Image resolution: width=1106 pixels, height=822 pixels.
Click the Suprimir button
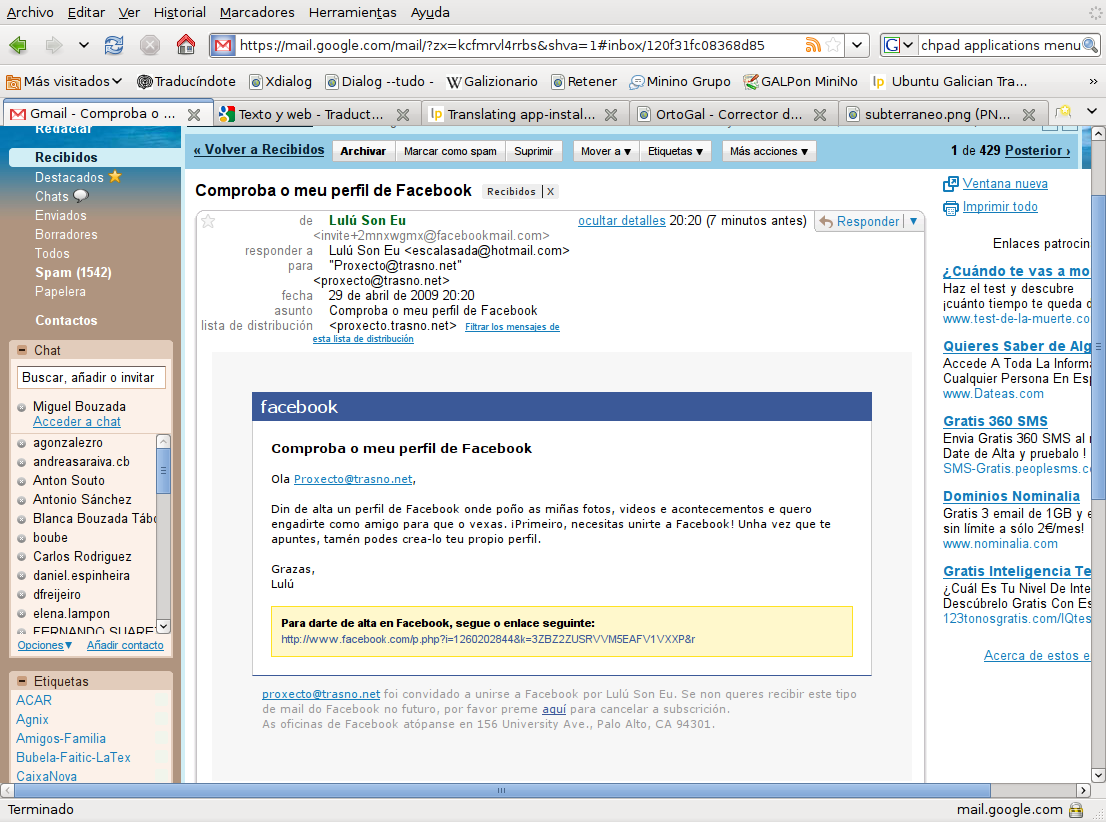[533, 151]
